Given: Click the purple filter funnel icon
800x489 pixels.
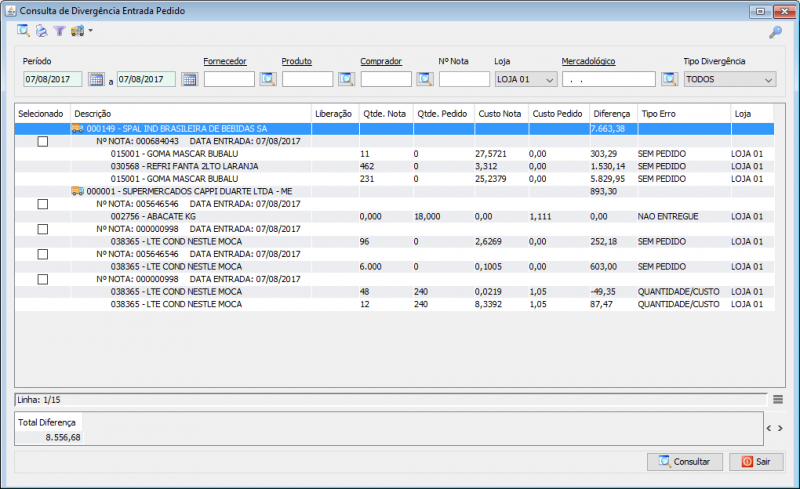Looking at the screenshot, I should 59,31.
